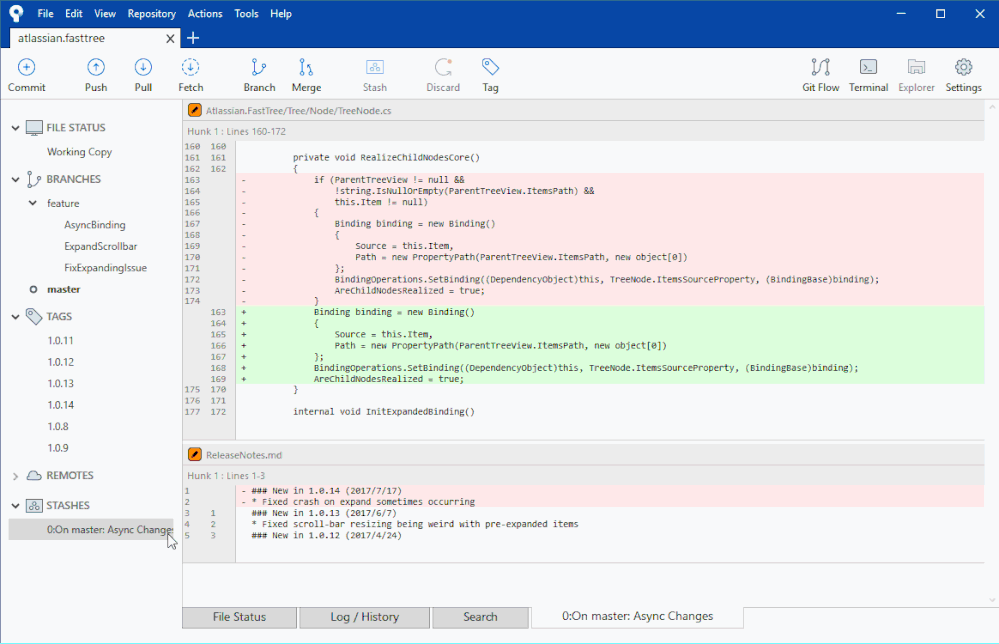
Task: Click the Commit toolbar icon
Action: (x=26, y=67)
